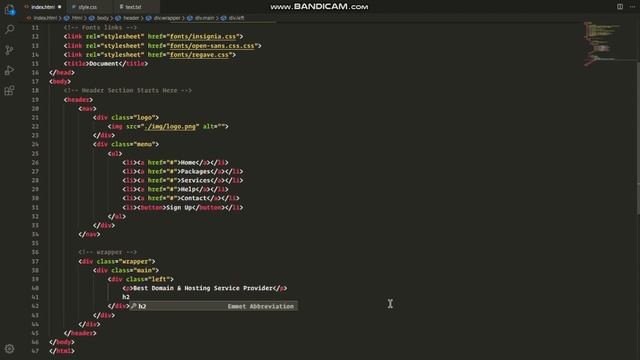
Task: Accept the h2 Emmet Abbreviation suggestion
Action: pyautogui.click(x=214, y=306)
